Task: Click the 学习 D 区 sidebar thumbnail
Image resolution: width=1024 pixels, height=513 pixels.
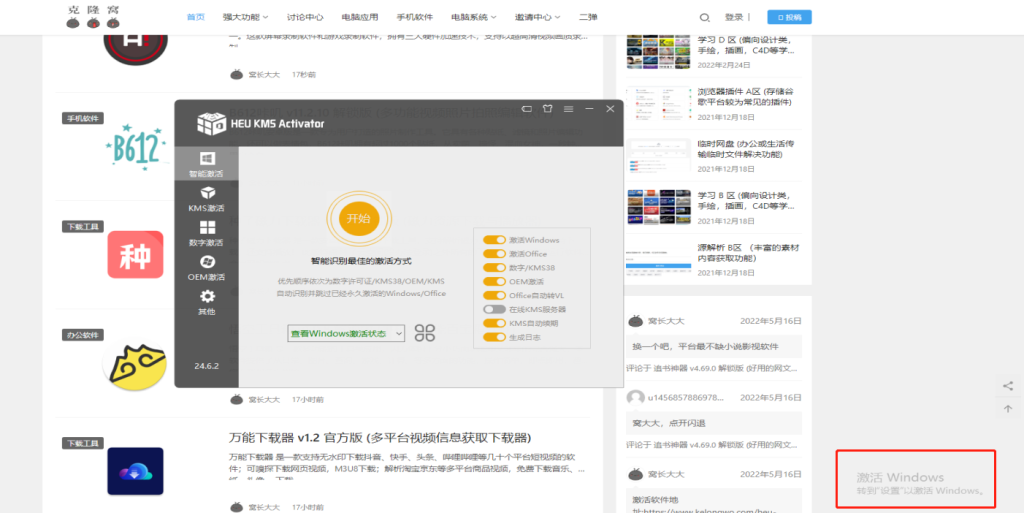Action: click(x=658, y=52)
